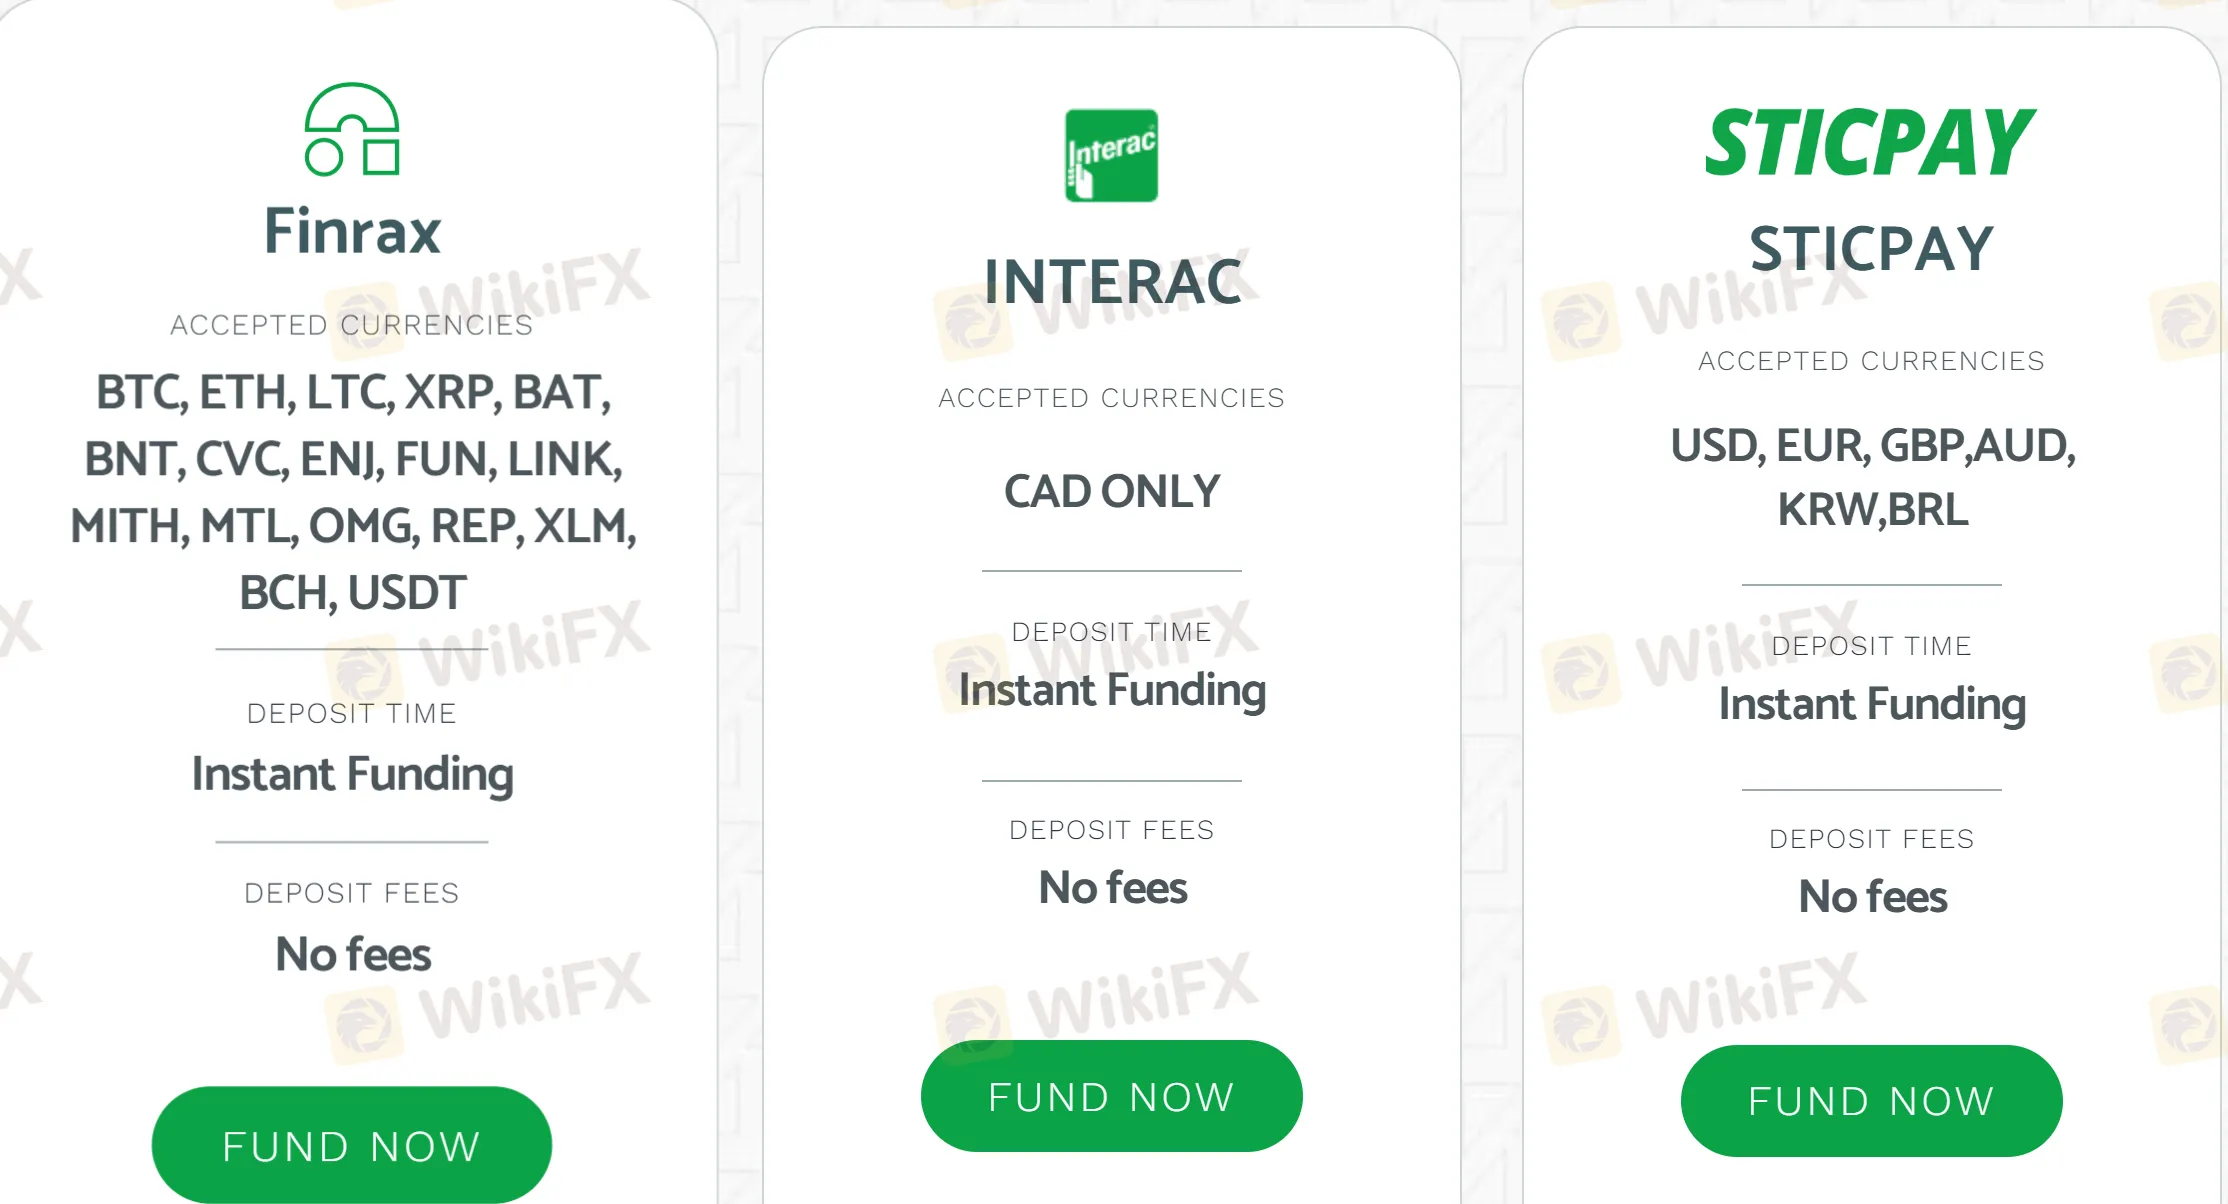This screenshot has height=1204, width=2228.
Task: Click the green Interac logo
Action: point(1111,155)
